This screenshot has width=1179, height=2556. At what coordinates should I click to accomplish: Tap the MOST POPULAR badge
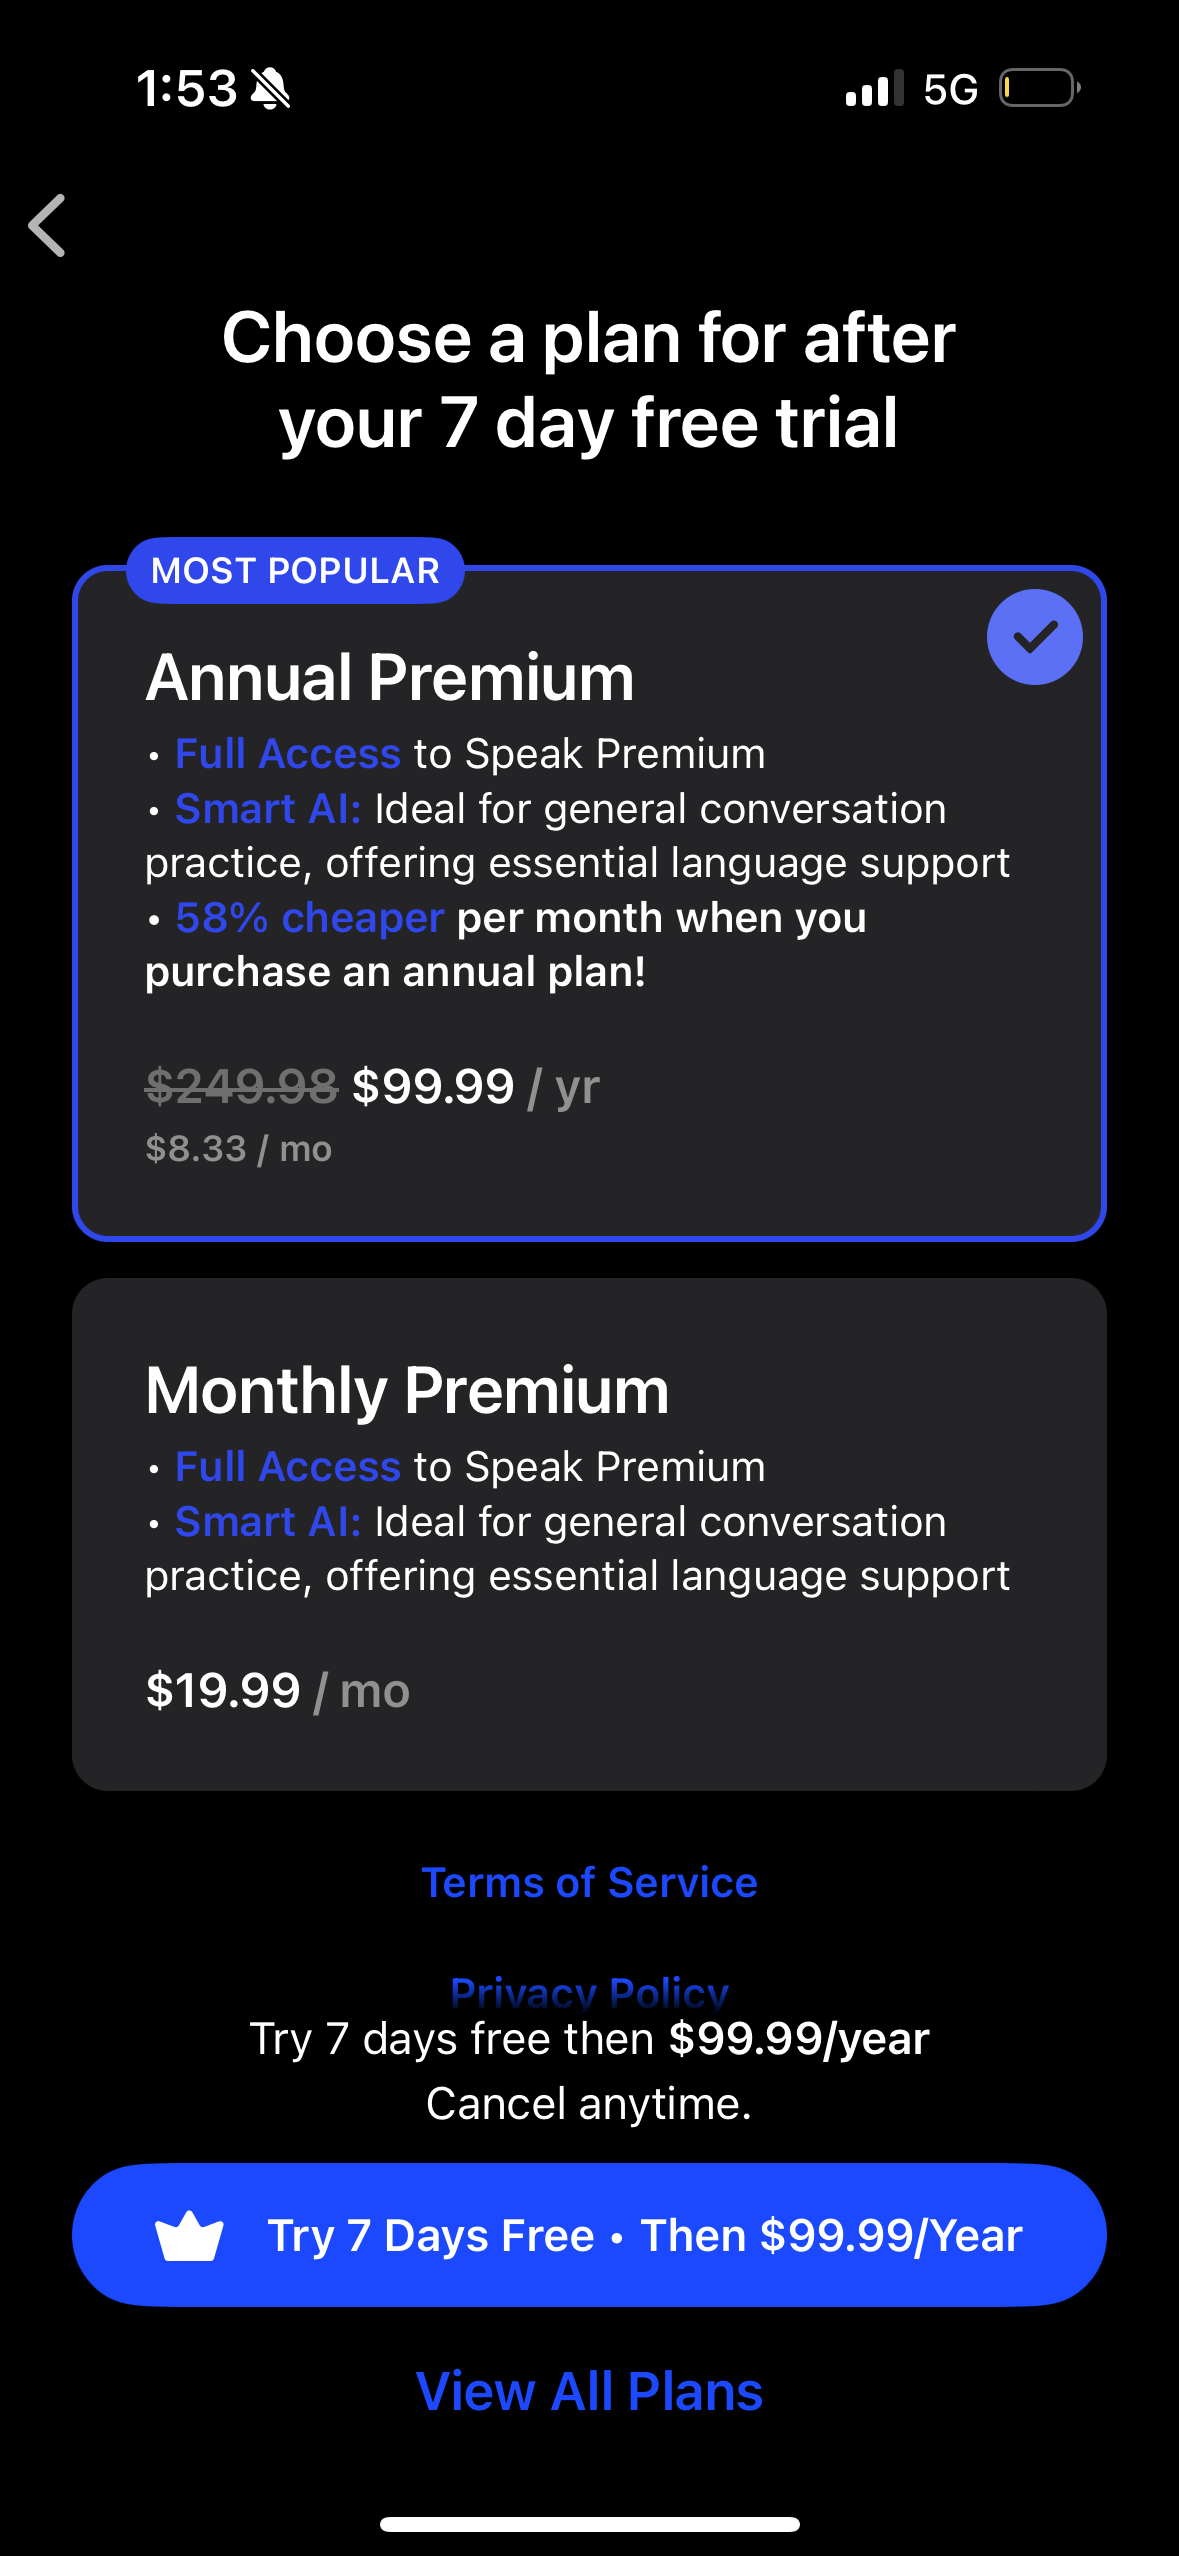click(295, 570)
